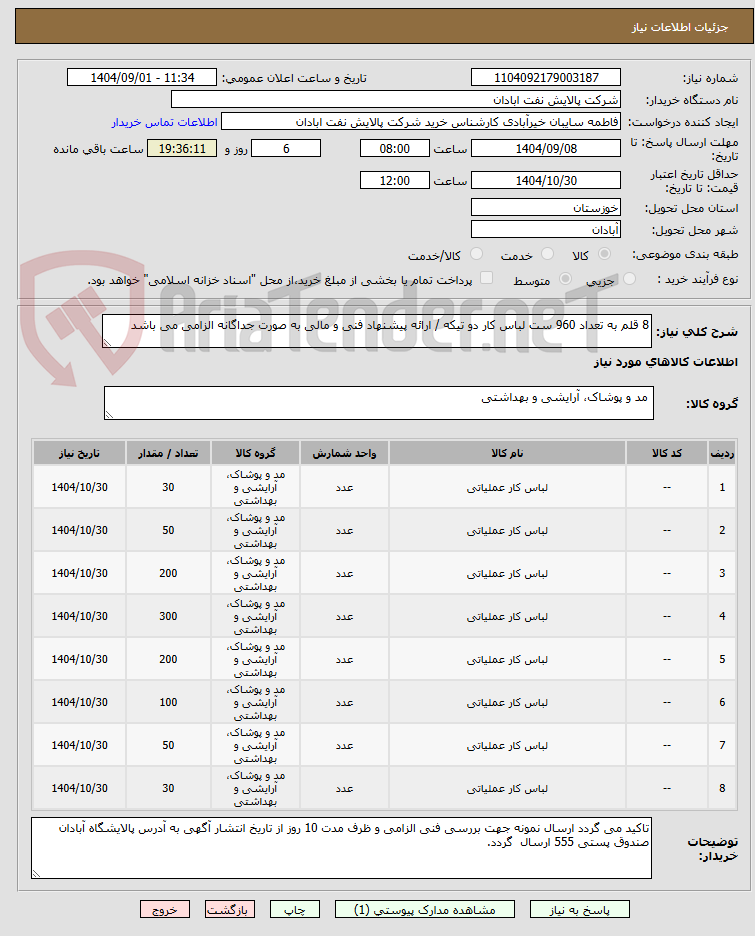The width and height of the screenshot is (755, 936).
Task: Click the استان محل تحویل field خوزستان
Action: click(546, 208)
